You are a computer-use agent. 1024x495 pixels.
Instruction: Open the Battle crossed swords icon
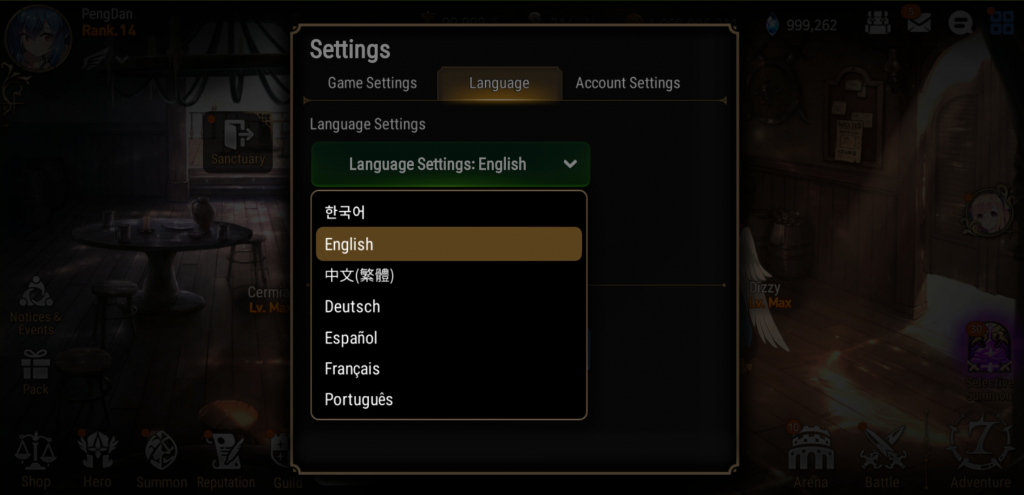pyautogui.click(x=882, y=449)
